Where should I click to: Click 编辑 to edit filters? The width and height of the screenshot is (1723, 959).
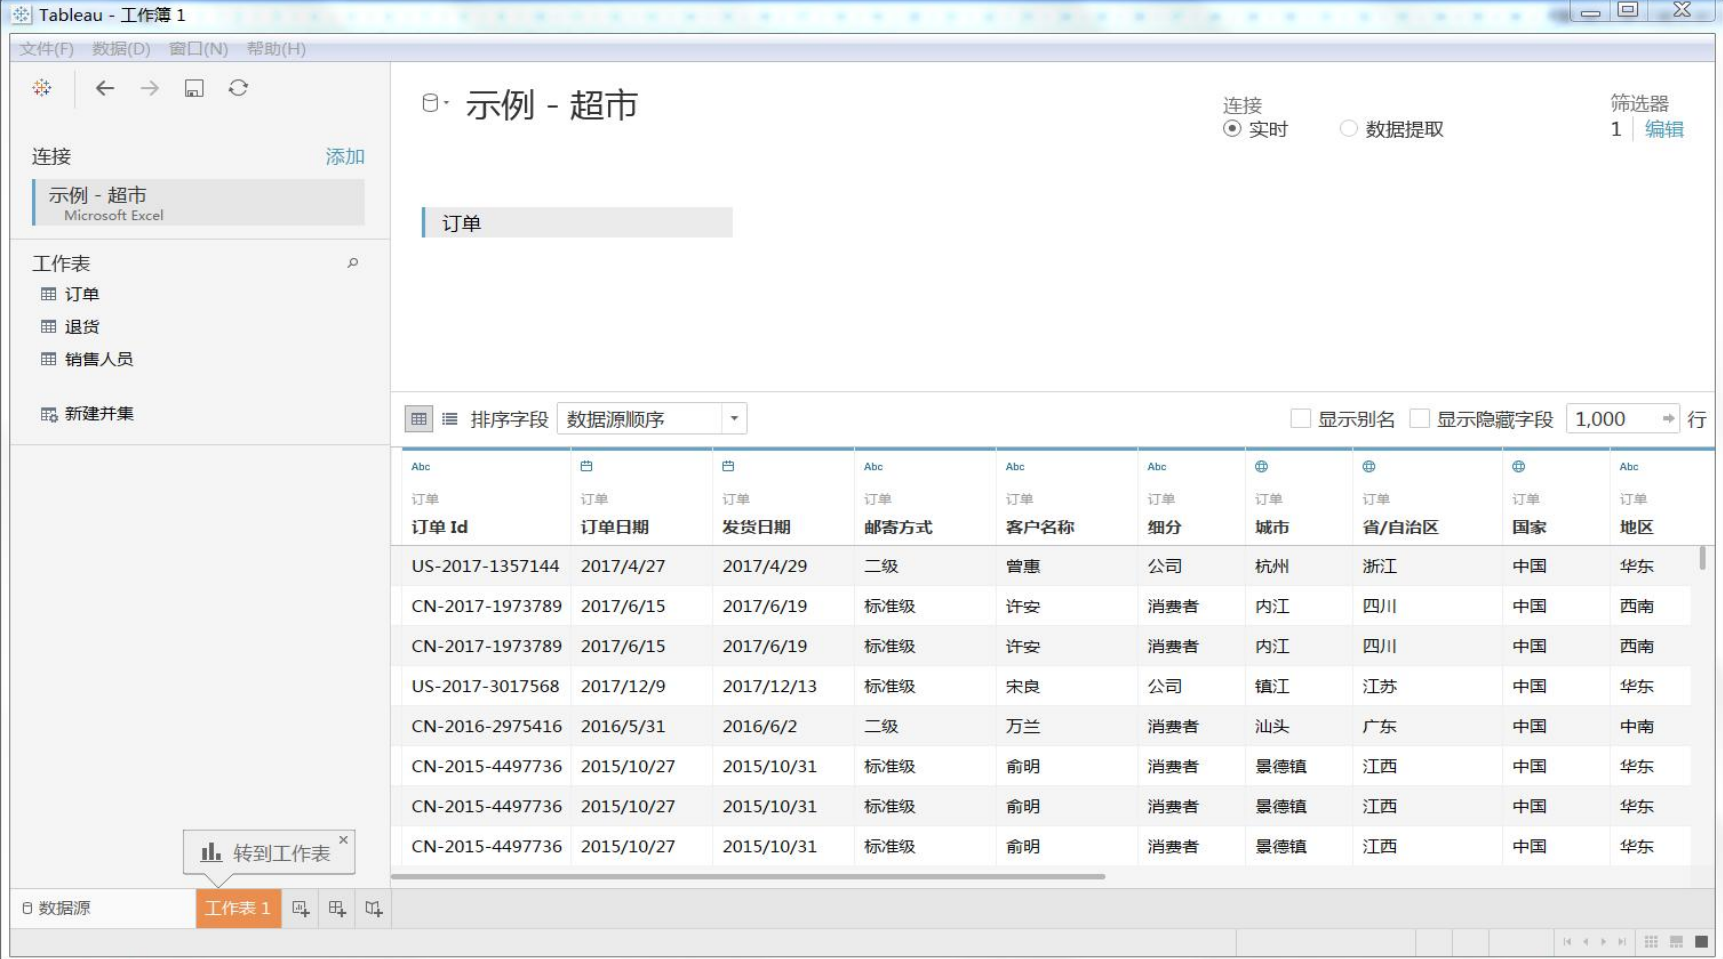[x=1665, y=129]
